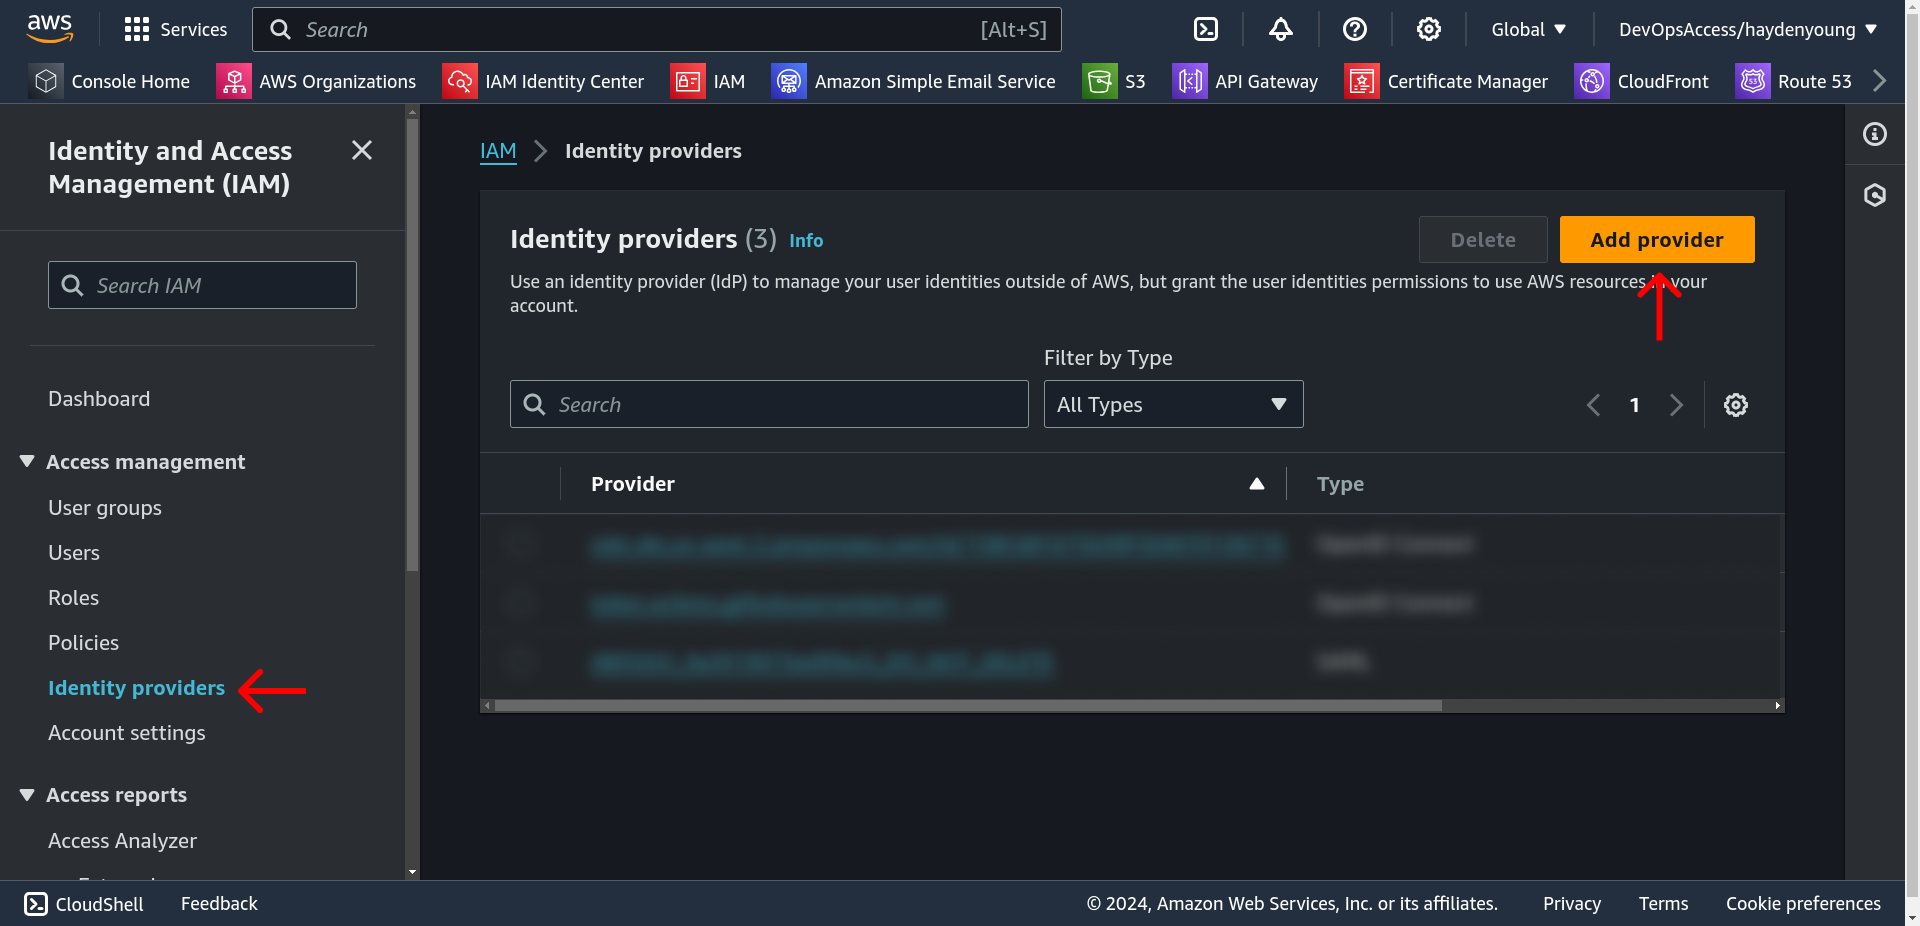Screen dimensions: 1920x926
Task: Select checkbox for second identity provider row
Action: (520, 602)
